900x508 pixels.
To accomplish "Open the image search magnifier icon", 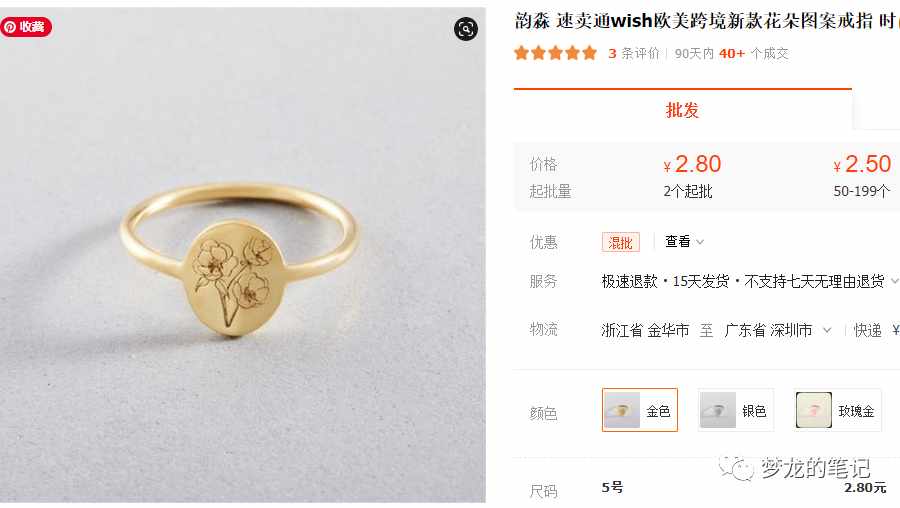I will 466,29.
